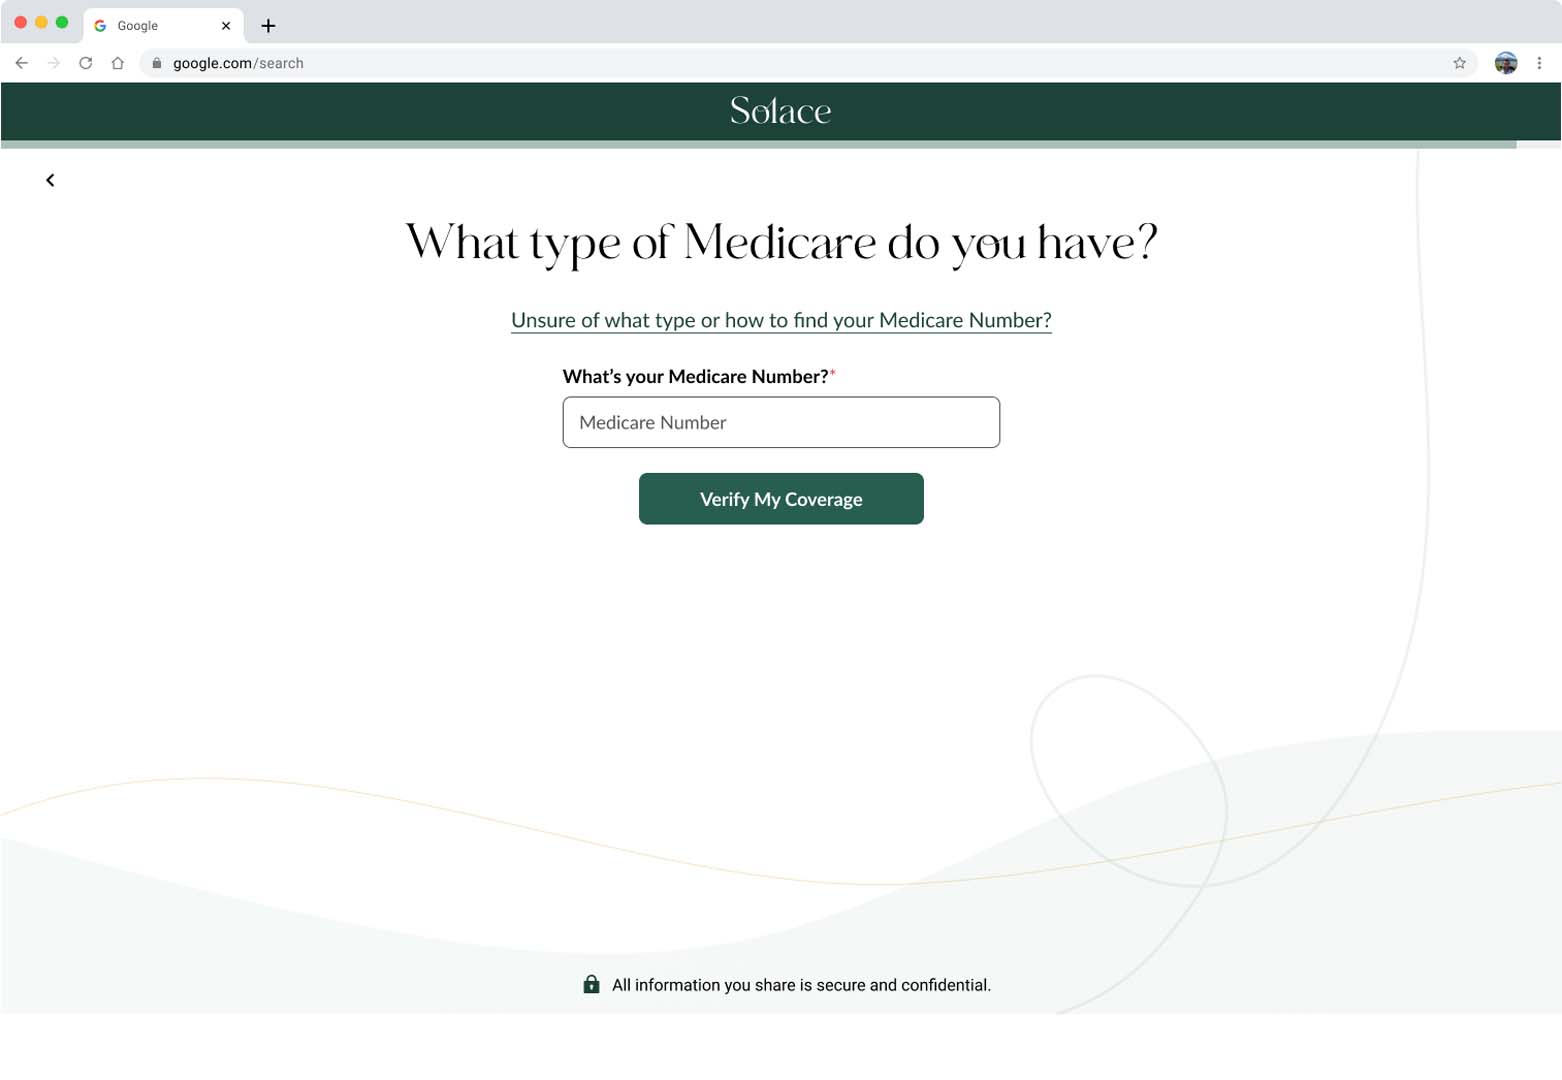
Task: Focus the Medicare Number input field
Action: pos(781,422)
